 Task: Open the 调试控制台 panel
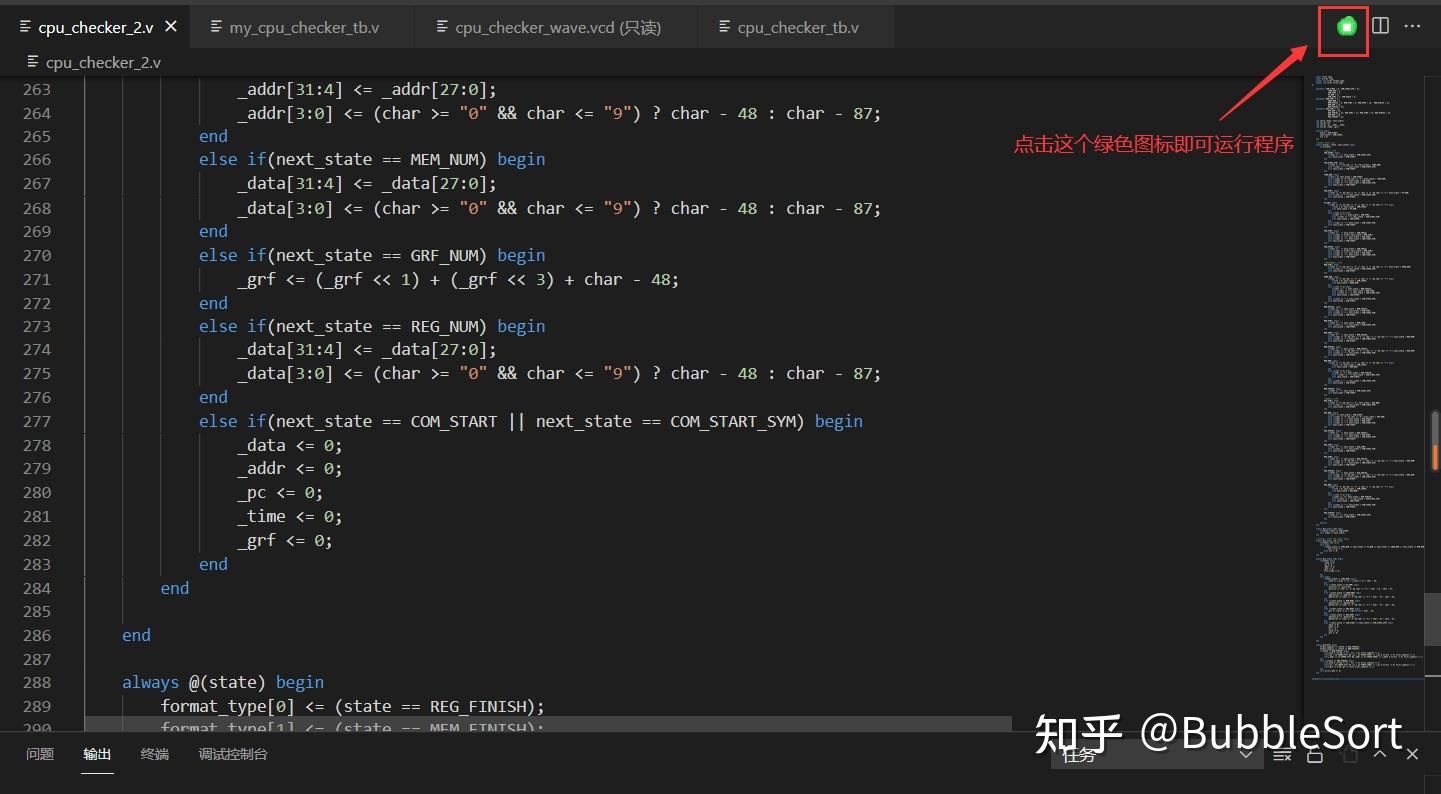pos(232,755)
